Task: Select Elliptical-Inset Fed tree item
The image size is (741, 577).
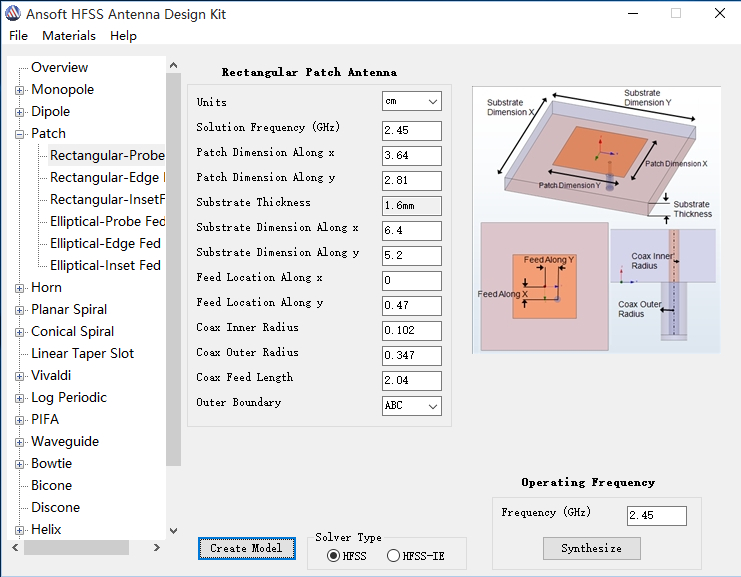Action: pyautogui.click(x=105, y=265)
